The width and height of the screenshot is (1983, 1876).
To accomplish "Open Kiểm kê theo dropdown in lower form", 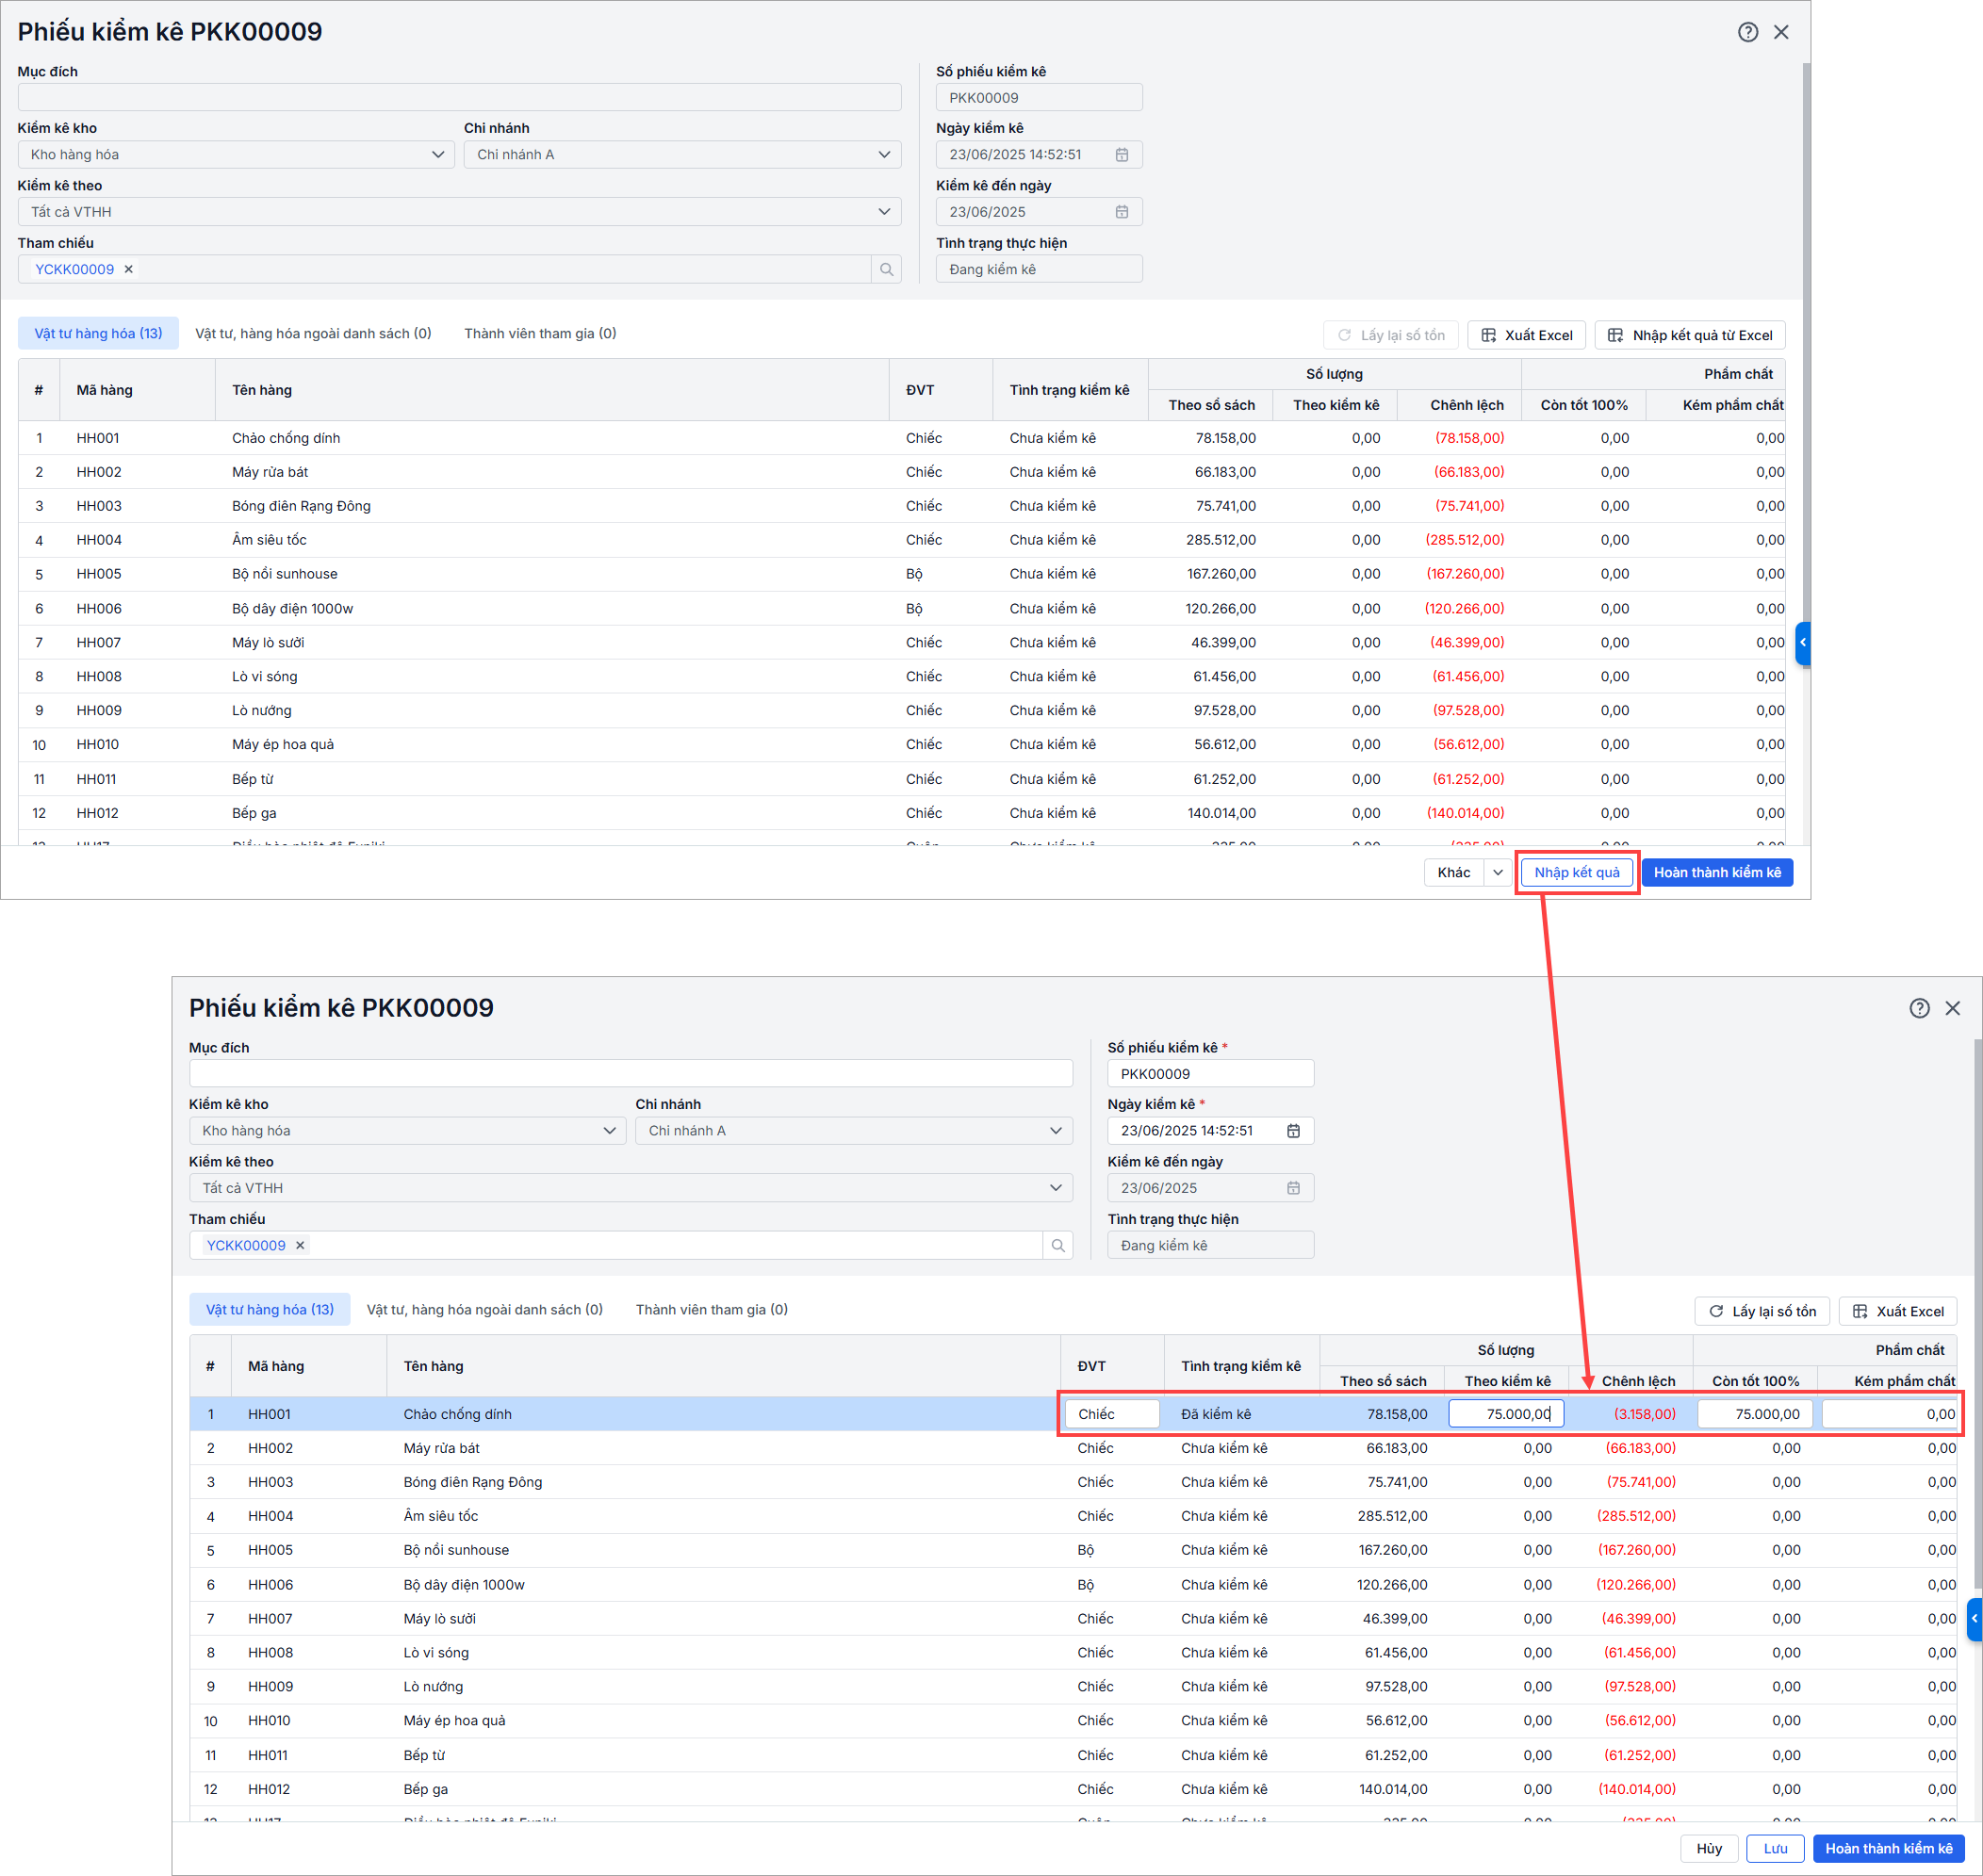I will (x=630, y=1188).
